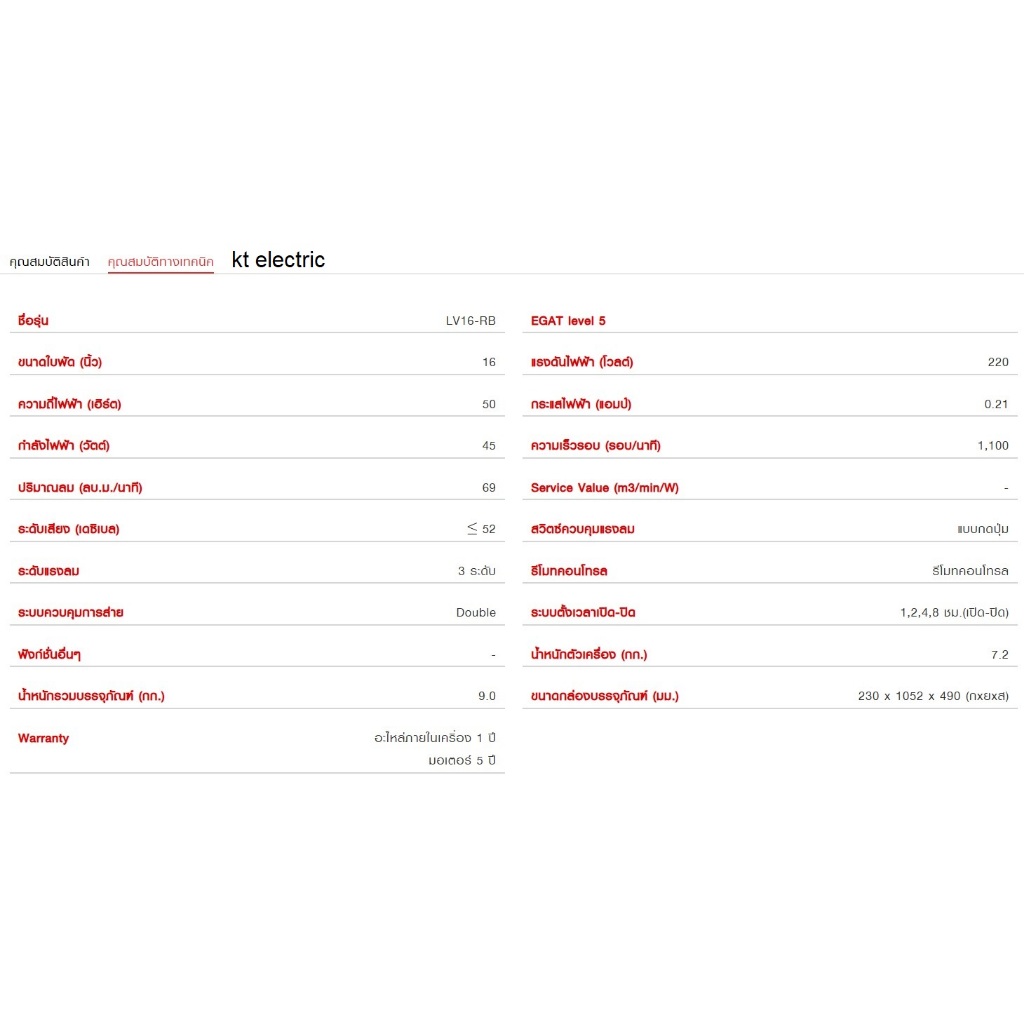Select the LV16-RB model name value
Screen dimensions: 1024x1024
point(470,321)
